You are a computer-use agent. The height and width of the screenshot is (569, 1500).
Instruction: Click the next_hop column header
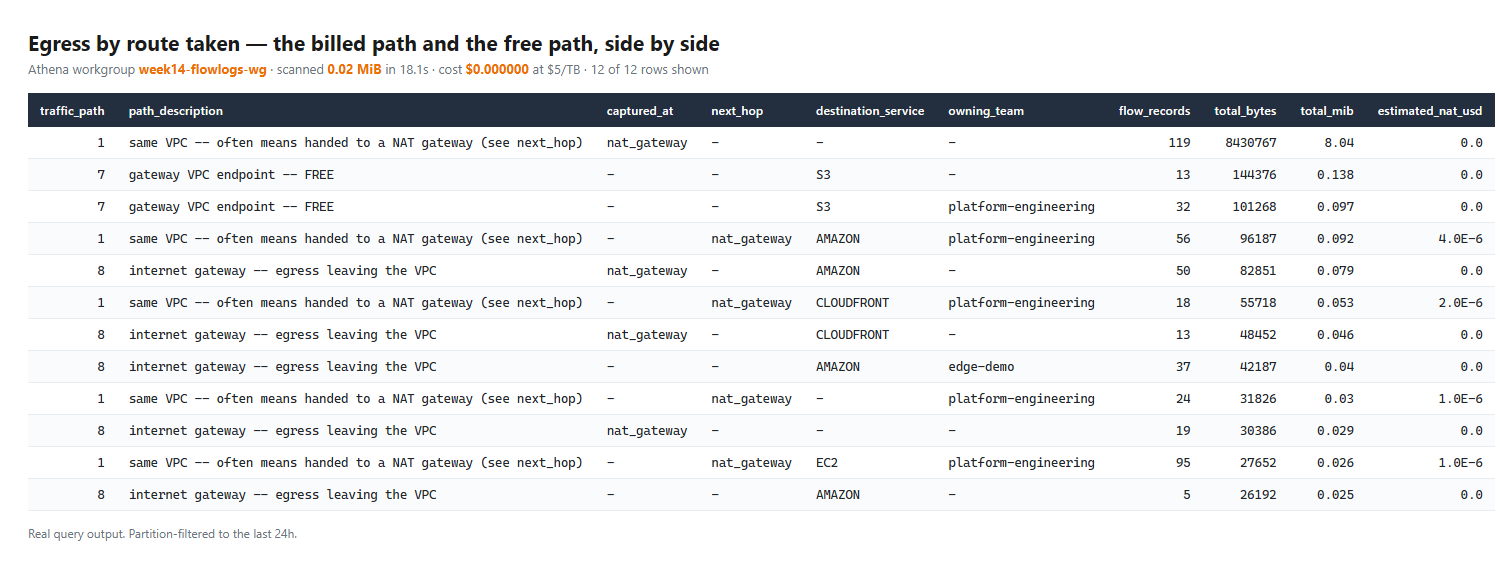pos(737,111)
